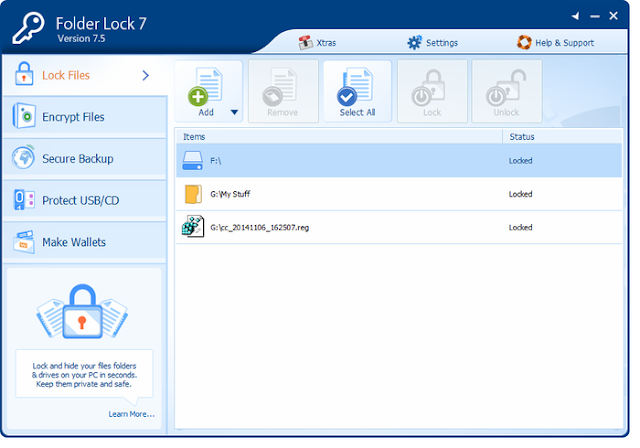Click the Settings gear icon
The image size is (640, 448).
point(414,42)
